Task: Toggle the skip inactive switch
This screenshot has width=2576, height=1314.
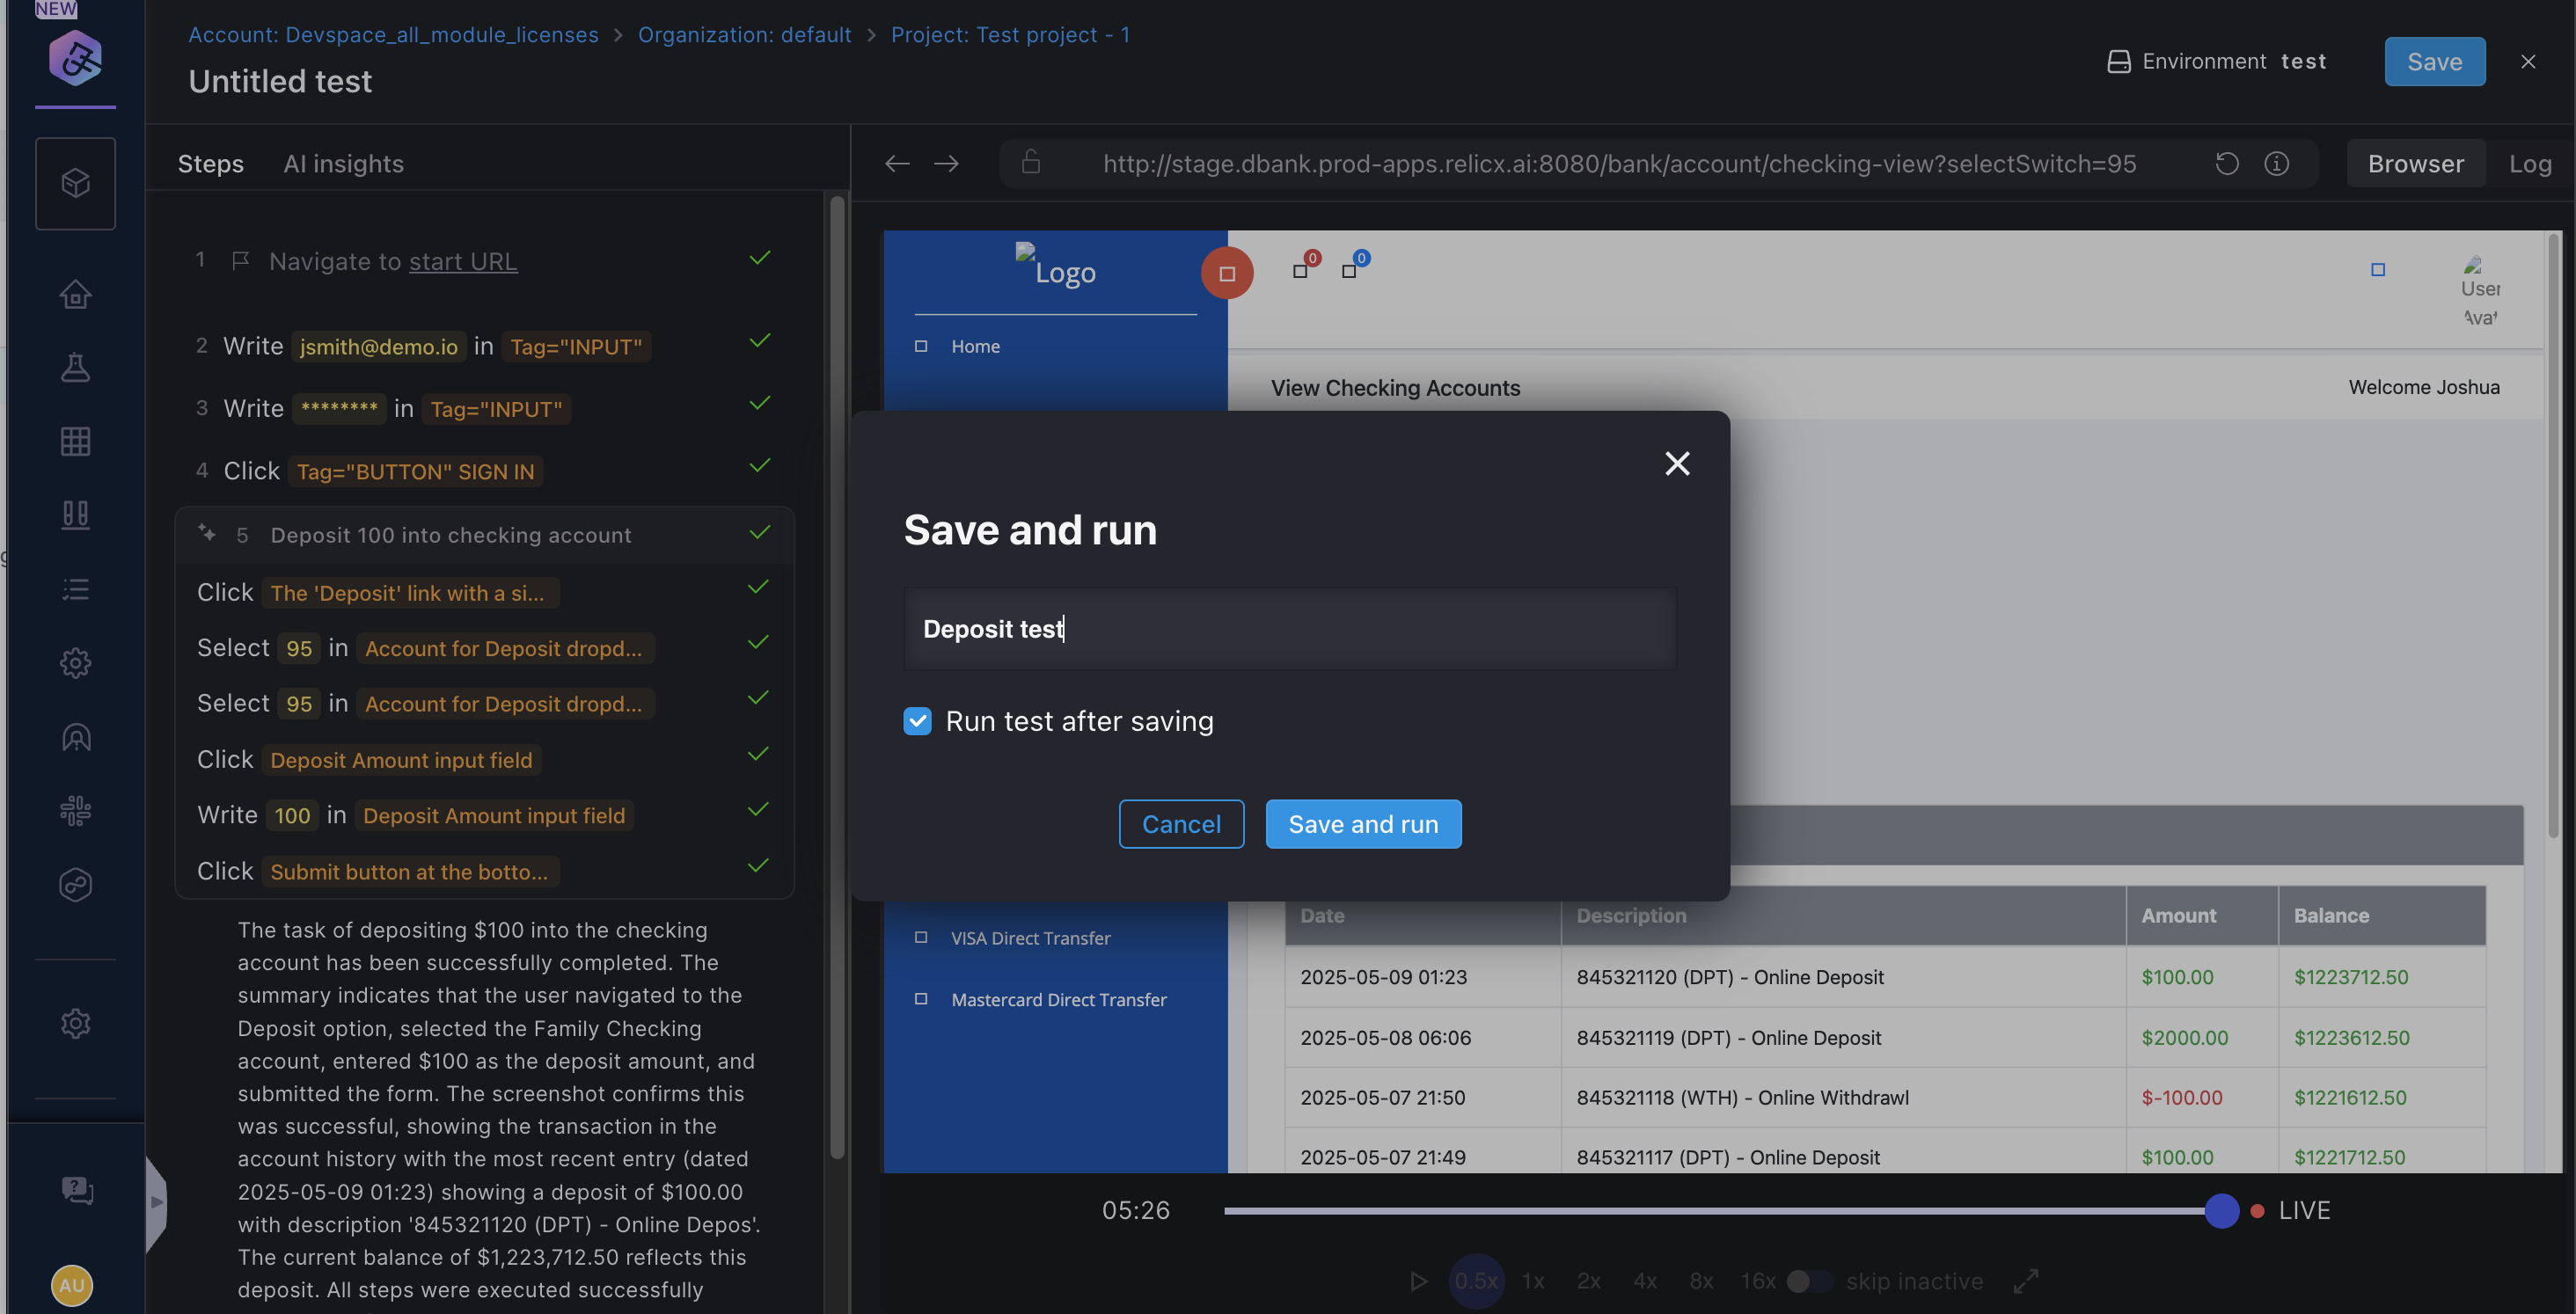Action: [1809, 1281]
